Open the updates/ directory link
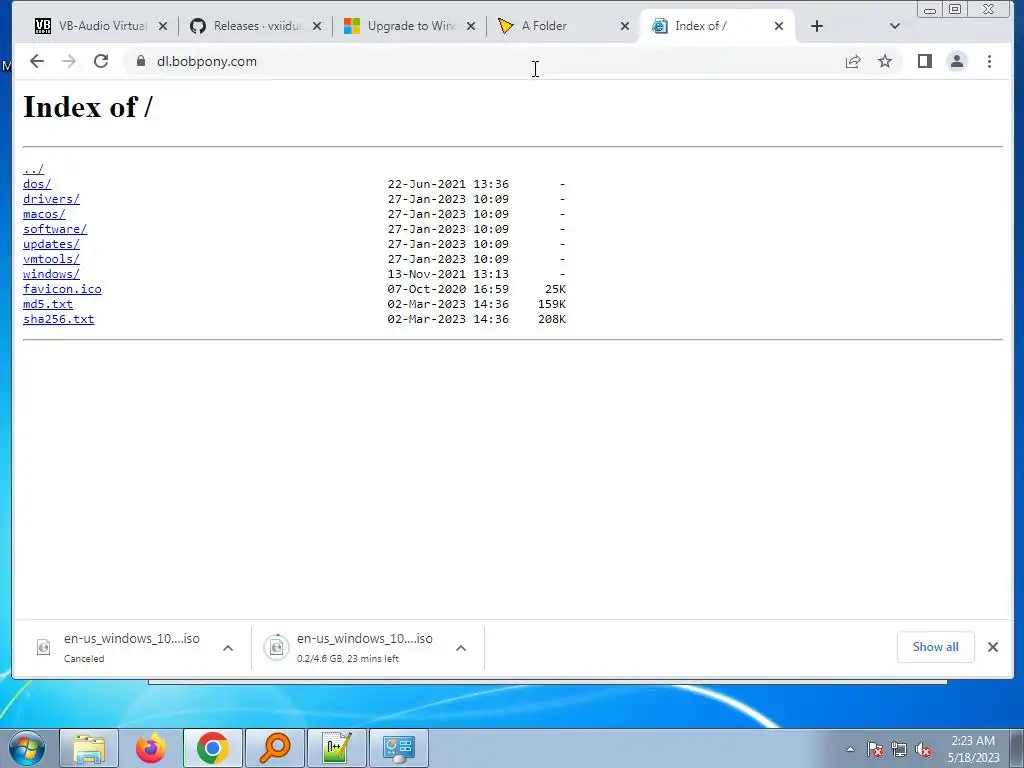Screen dimensions: 1024x768 (x=51, y=244)
